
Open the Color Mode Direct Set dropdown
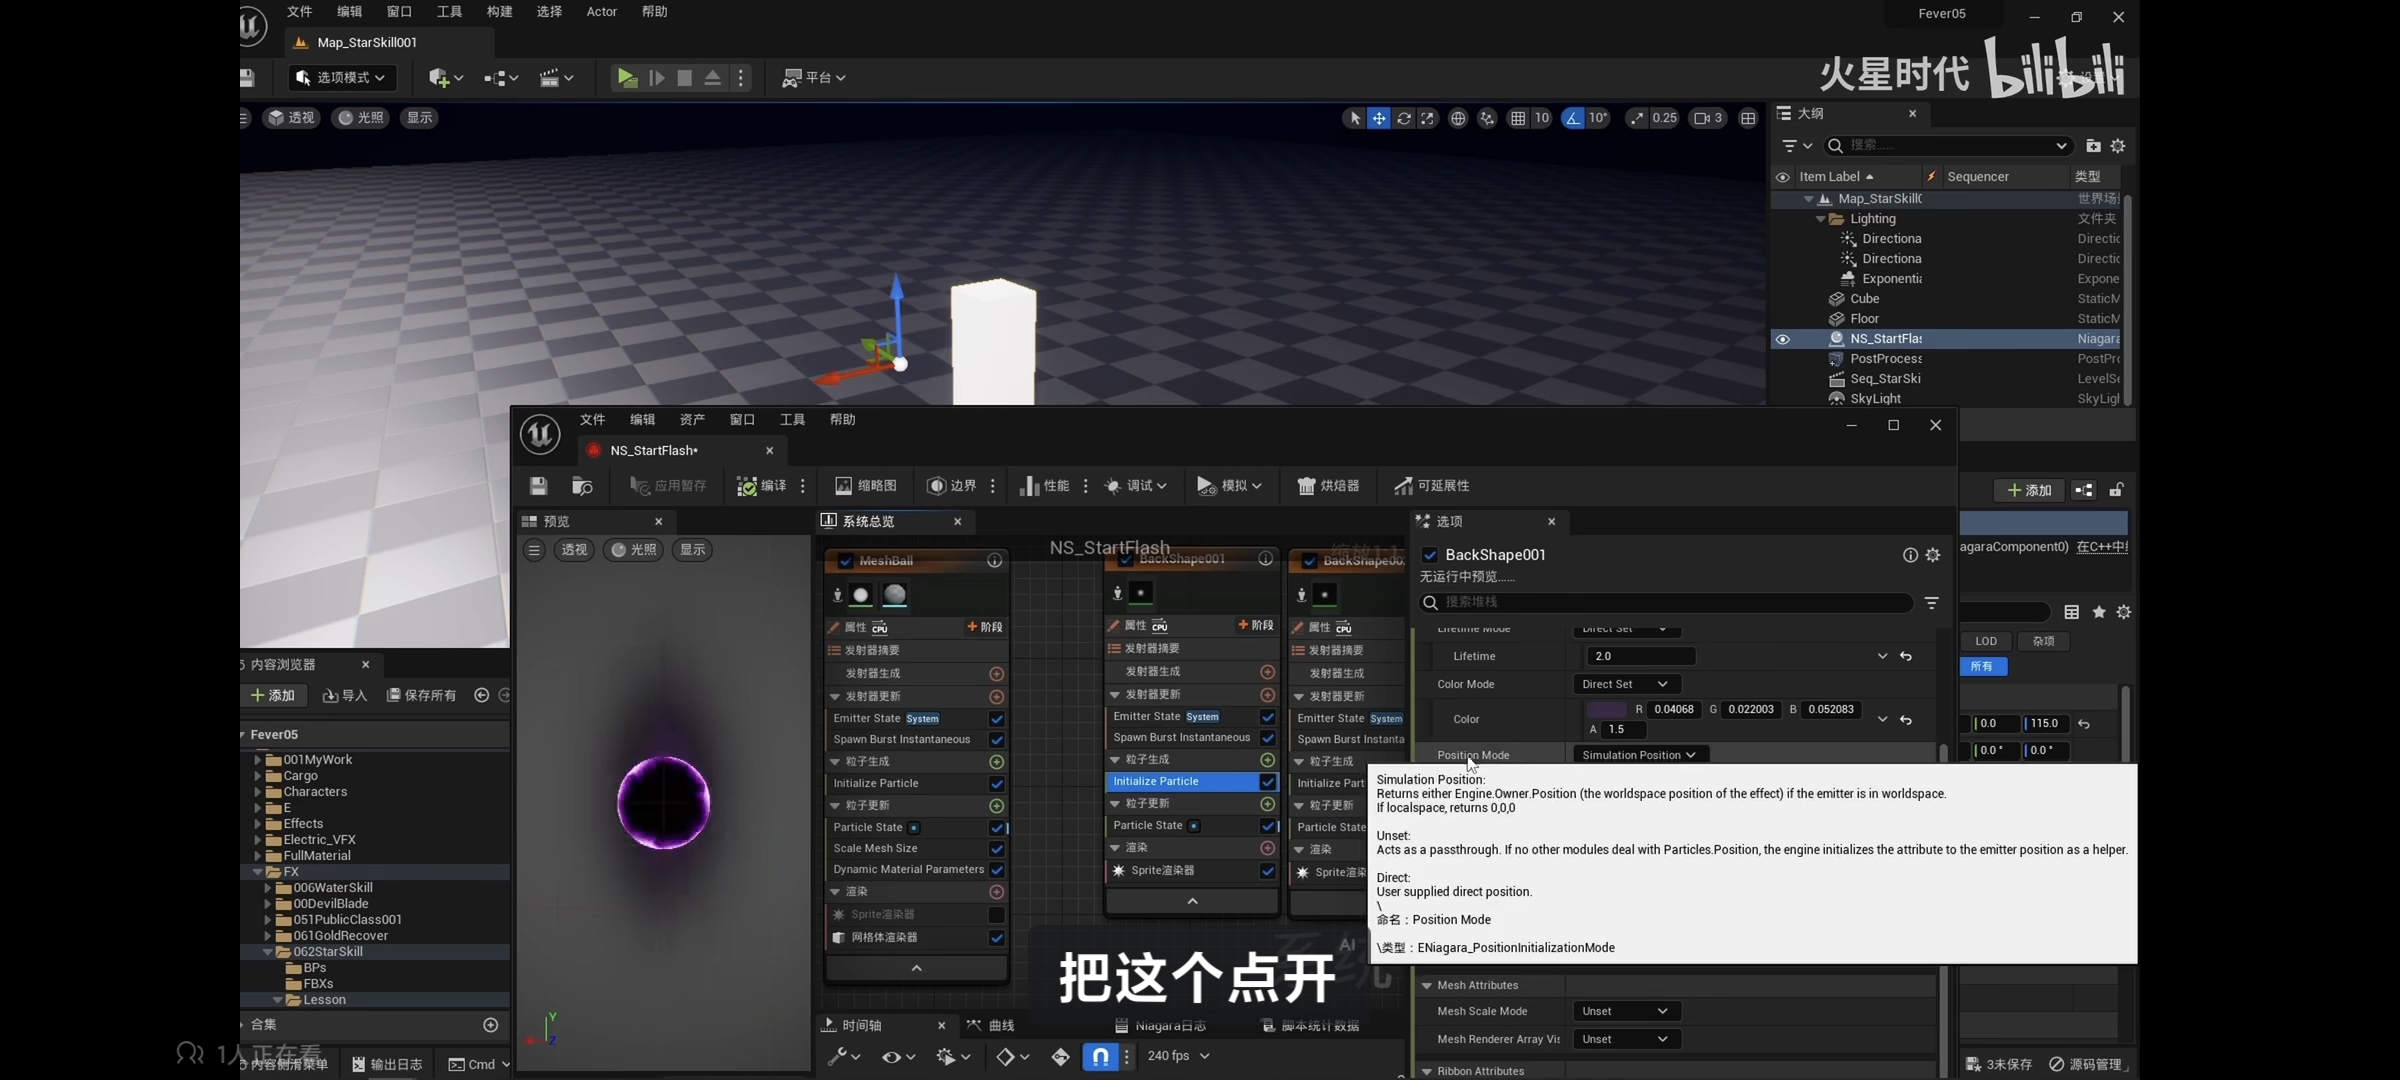point(1624,684)
